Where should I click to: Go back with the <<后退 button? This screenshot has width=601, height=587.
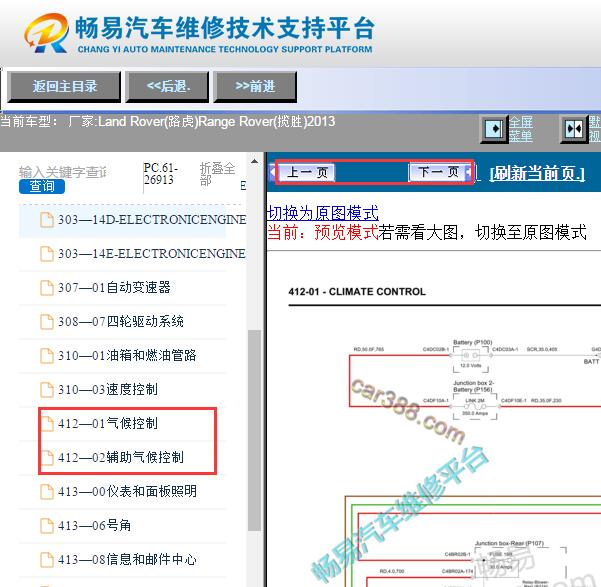click(167, 87)
